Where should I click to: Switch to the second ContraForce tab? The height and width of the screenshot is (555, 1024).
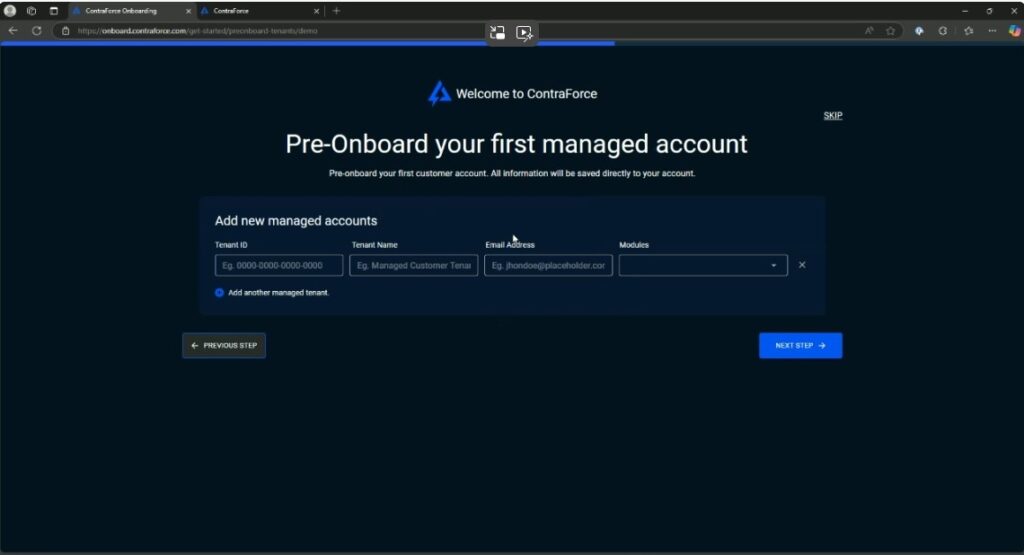[x=255, y=10]
